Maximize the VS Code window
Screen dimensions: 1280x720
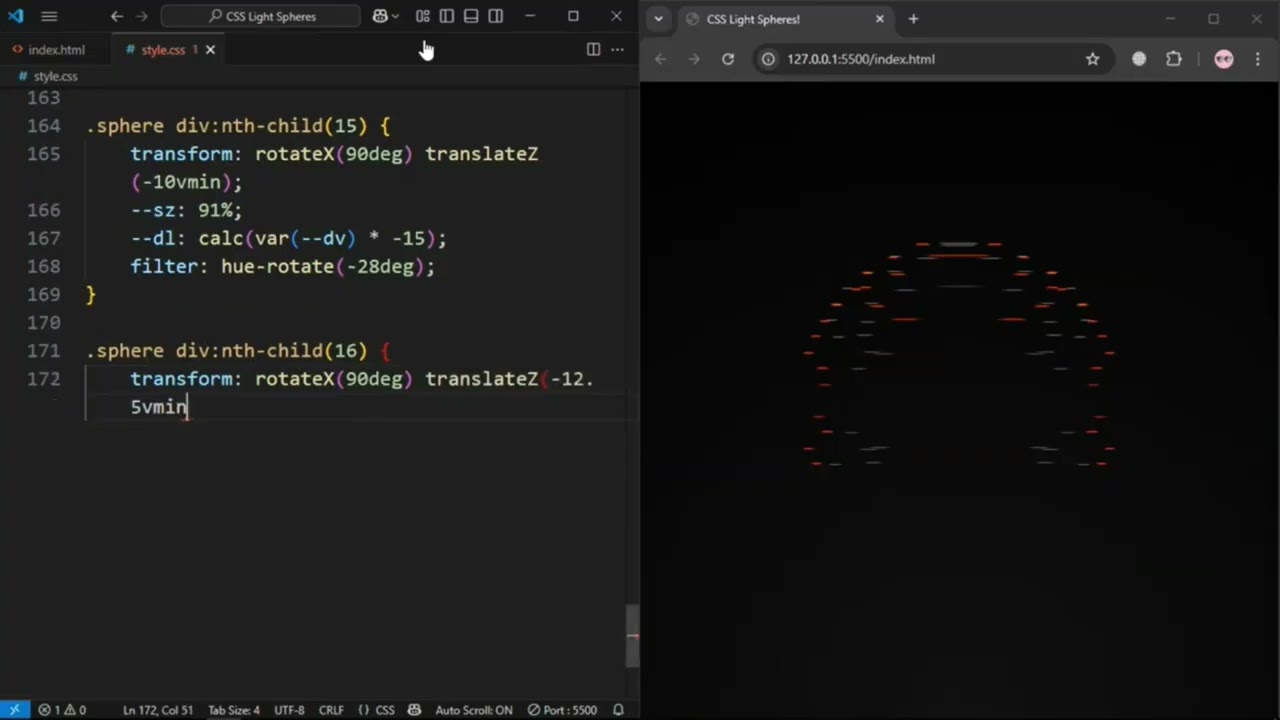click(x=573, y=16)
